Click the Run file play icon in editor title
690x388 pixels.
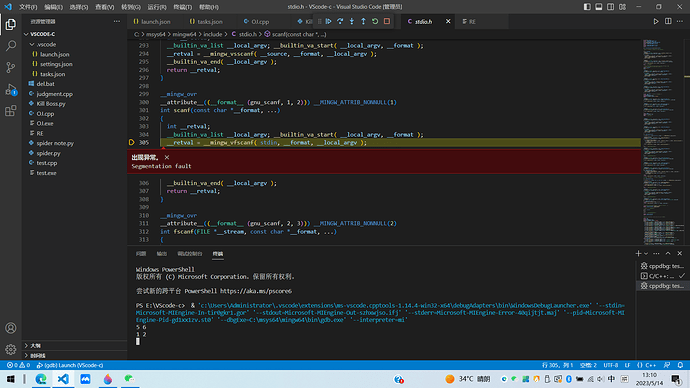coord(656,21)
